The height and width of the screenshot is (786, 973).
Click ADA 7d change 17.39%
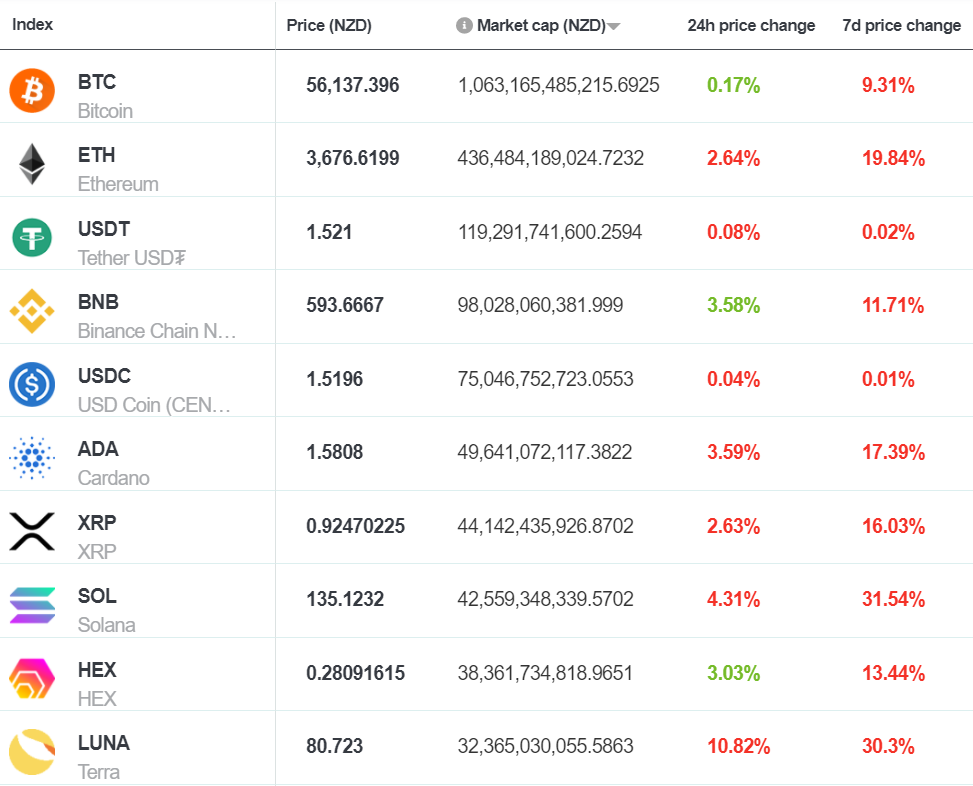pos(893,452)
